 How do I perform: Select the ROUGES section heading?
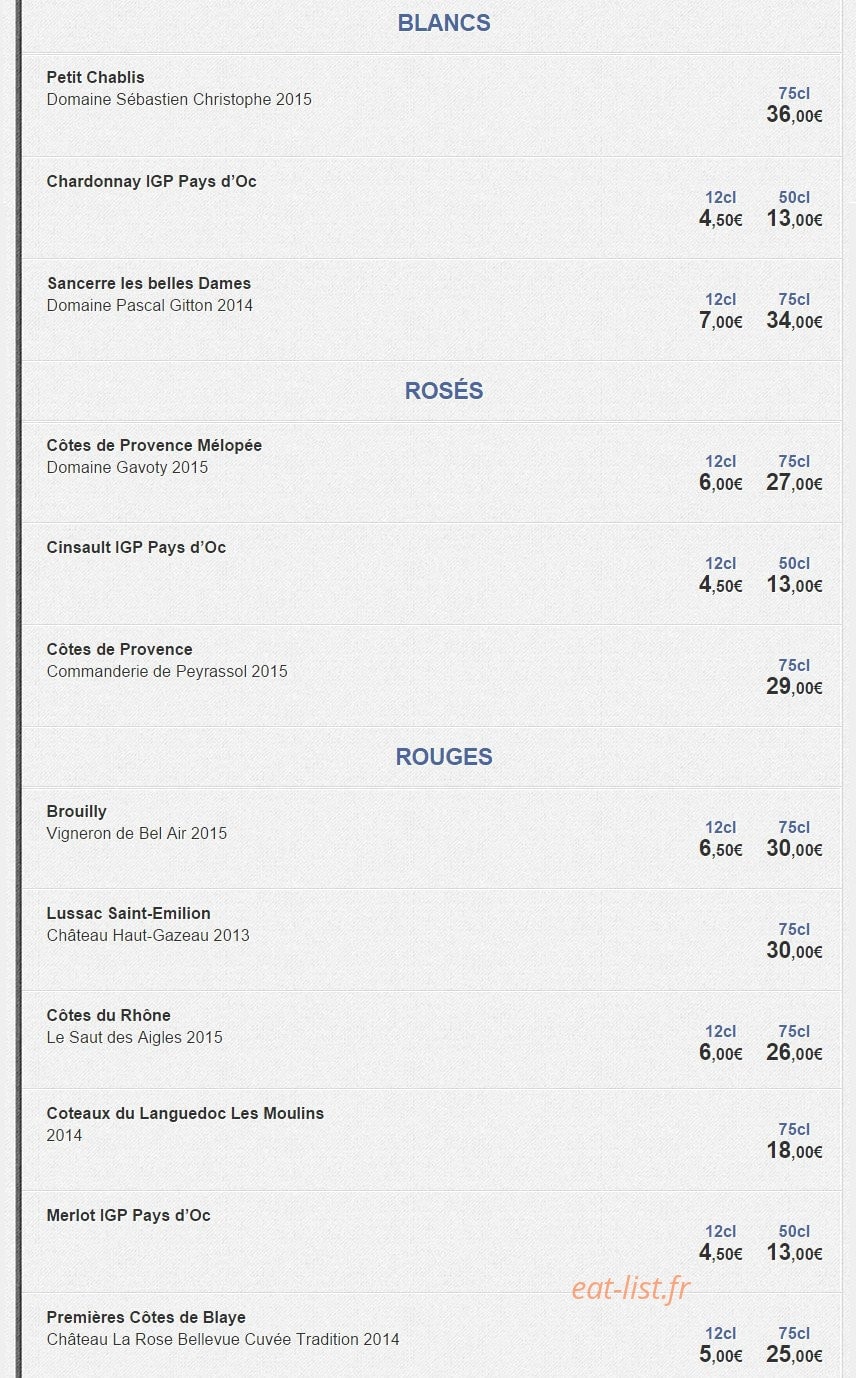click(x=444, y=757)
